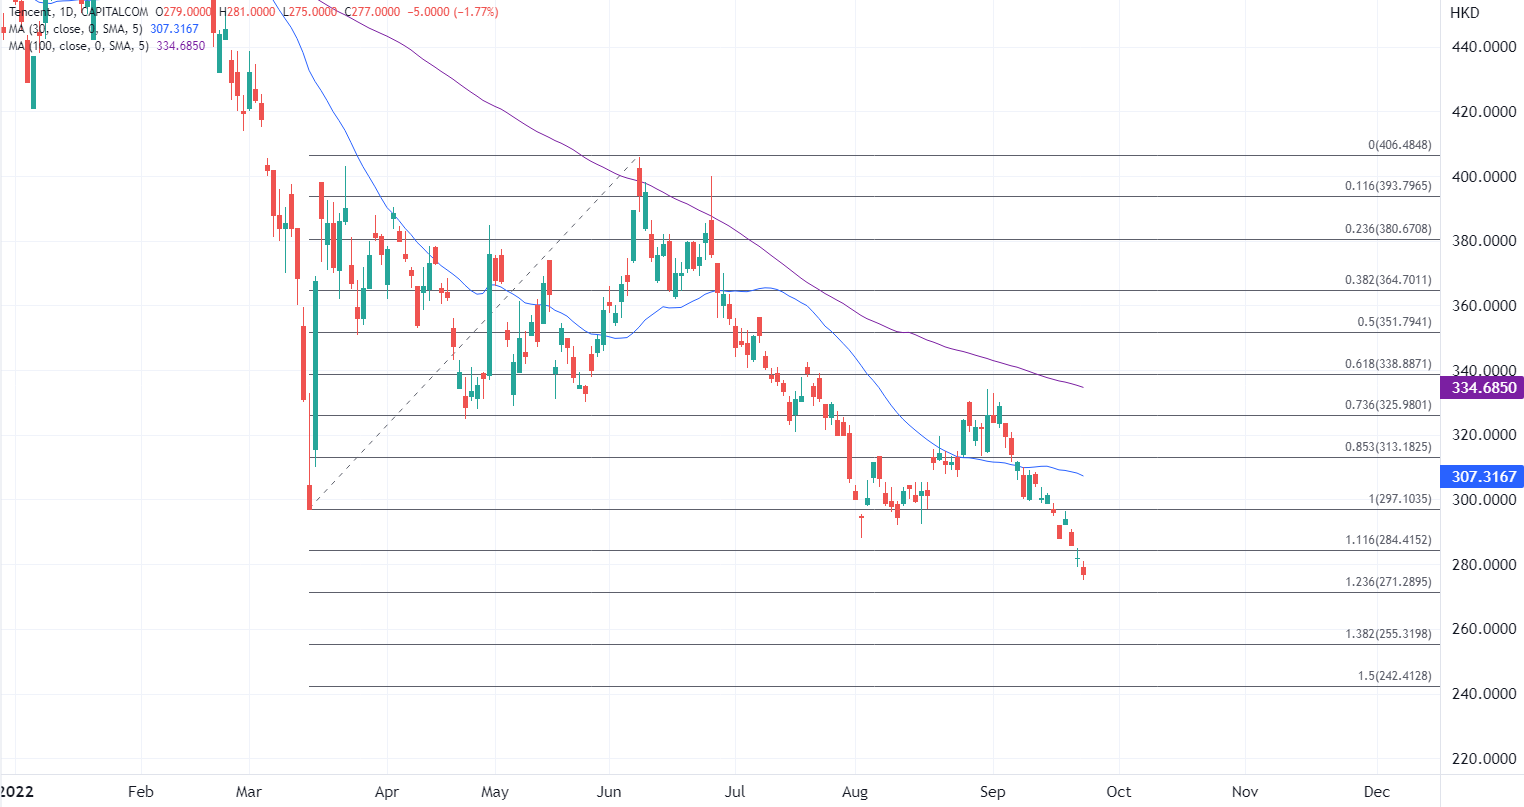Select Fibonacci level 1.236(271.2895) label

coord(1387,582)
